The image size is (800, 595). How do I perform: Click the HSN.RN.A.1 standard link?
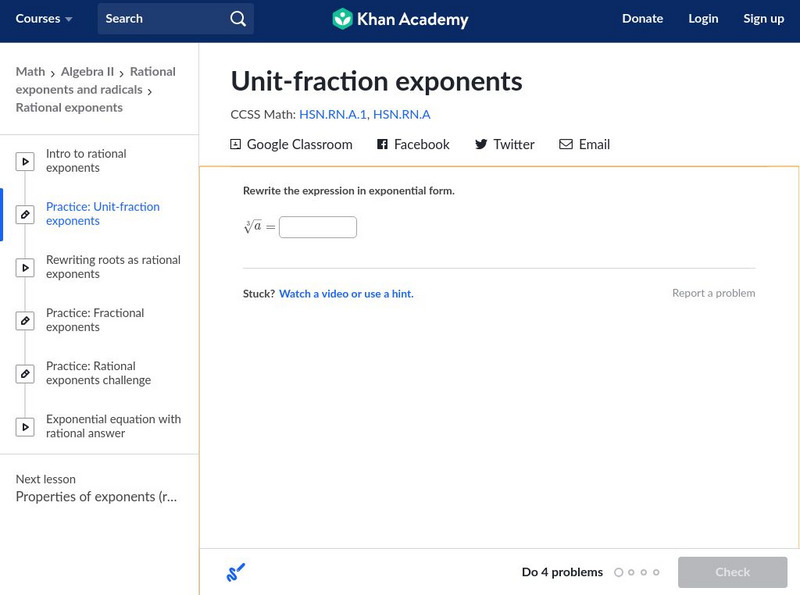pyautogui.click(x=332, y=115)
